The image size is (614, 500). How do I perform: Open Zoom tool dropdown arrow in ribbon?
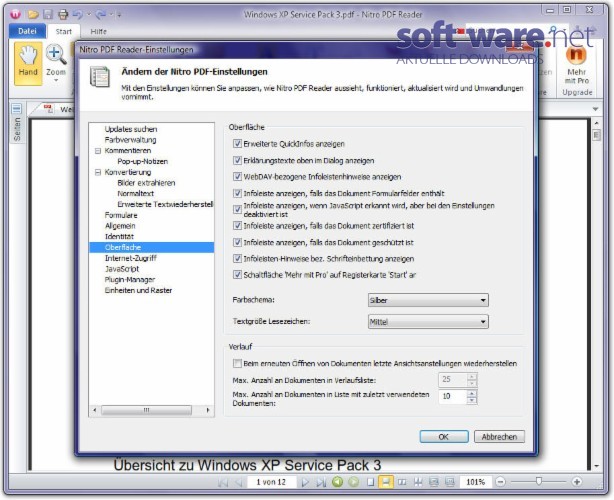click(x=56, y=81)
